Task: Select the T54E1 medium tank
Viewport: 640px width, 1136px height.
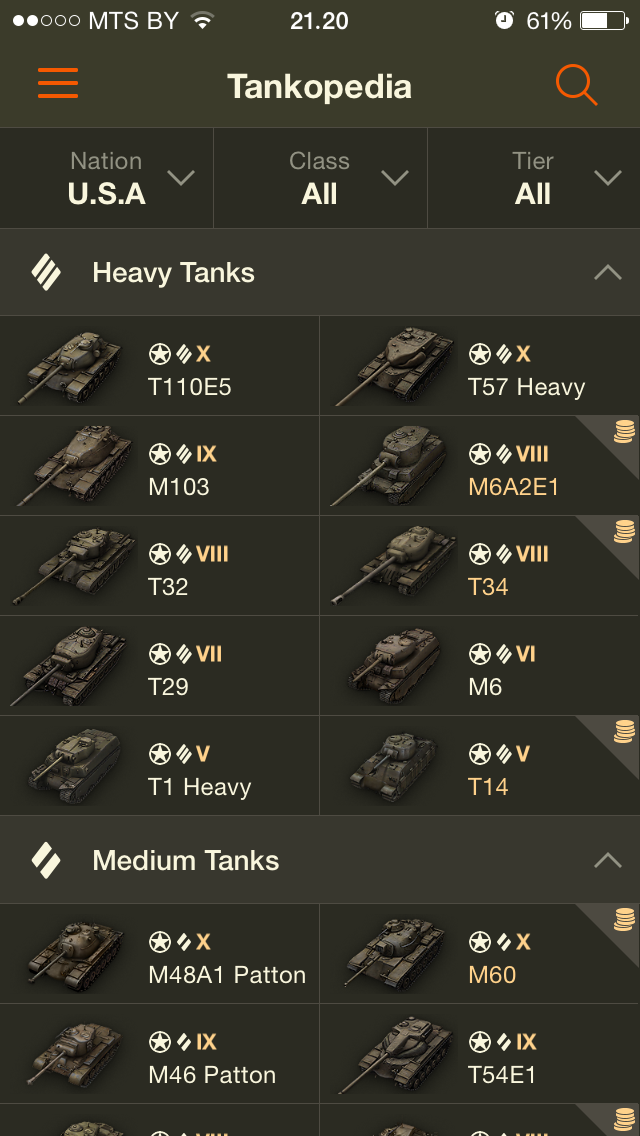Action: tap(480, 1054)
